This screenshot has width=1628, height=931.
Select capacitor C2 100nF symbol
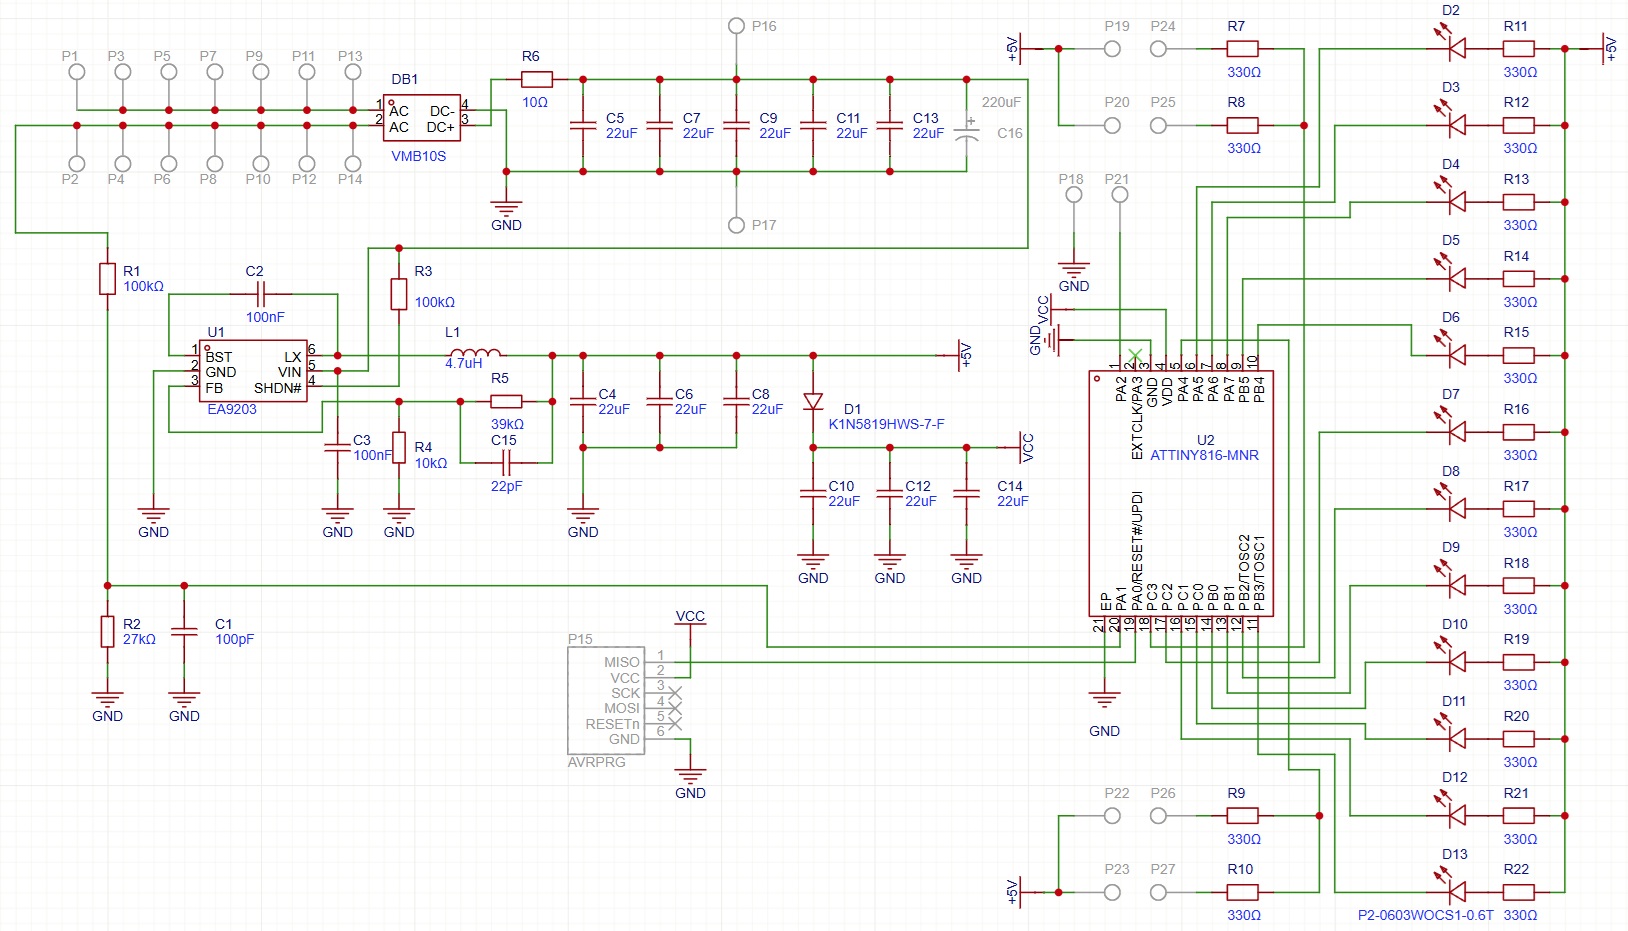pos(261,294)
